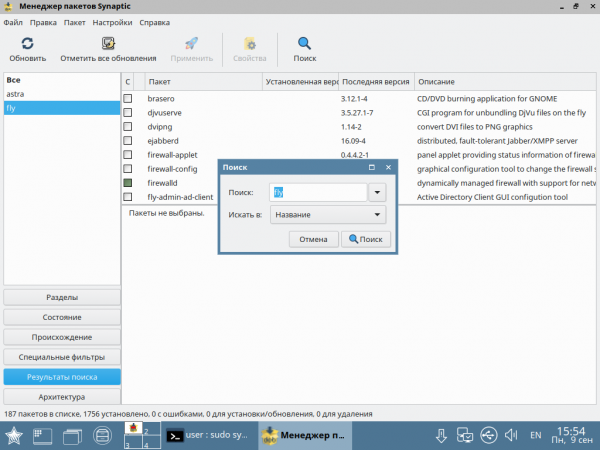Screen dimensions: 600x450
Task: Click the search text input field
Action: click(x=317, y=192)
